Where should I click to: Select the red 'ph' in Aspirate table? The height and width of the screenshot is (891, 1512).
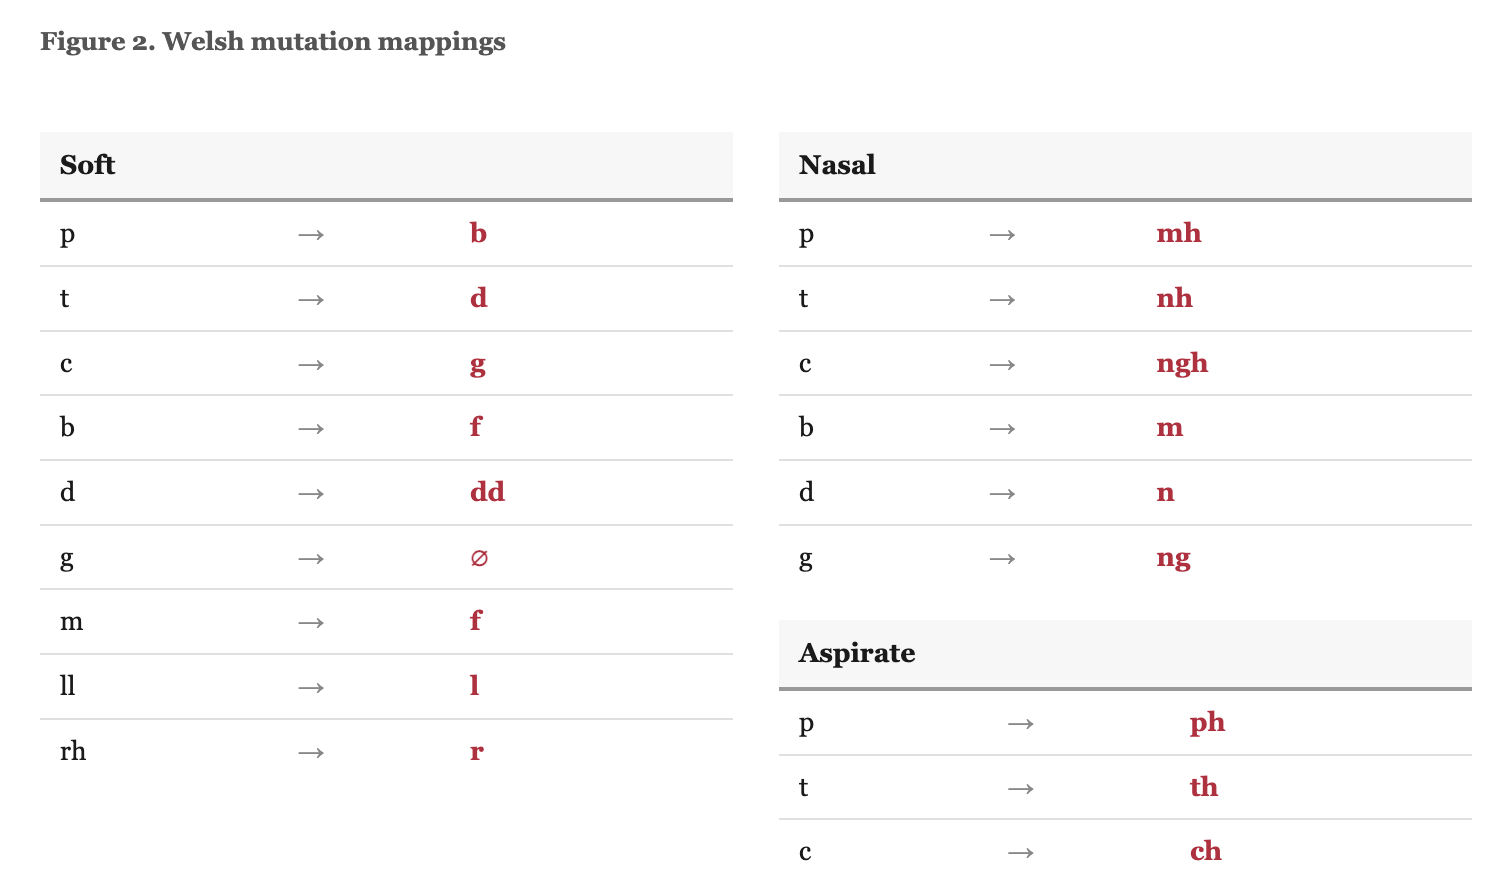[x=1207, y=724]
